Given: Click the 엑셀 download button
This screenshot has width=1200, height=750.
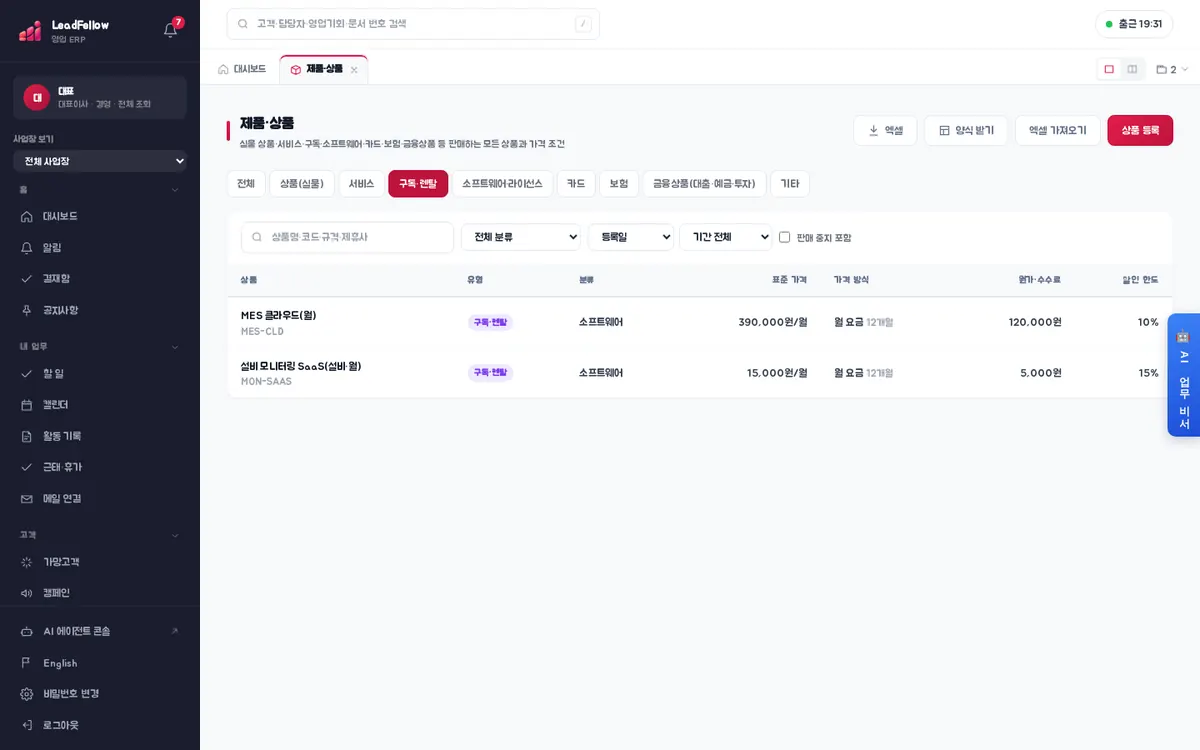Looking at the screenshot, I should point(885,131).
